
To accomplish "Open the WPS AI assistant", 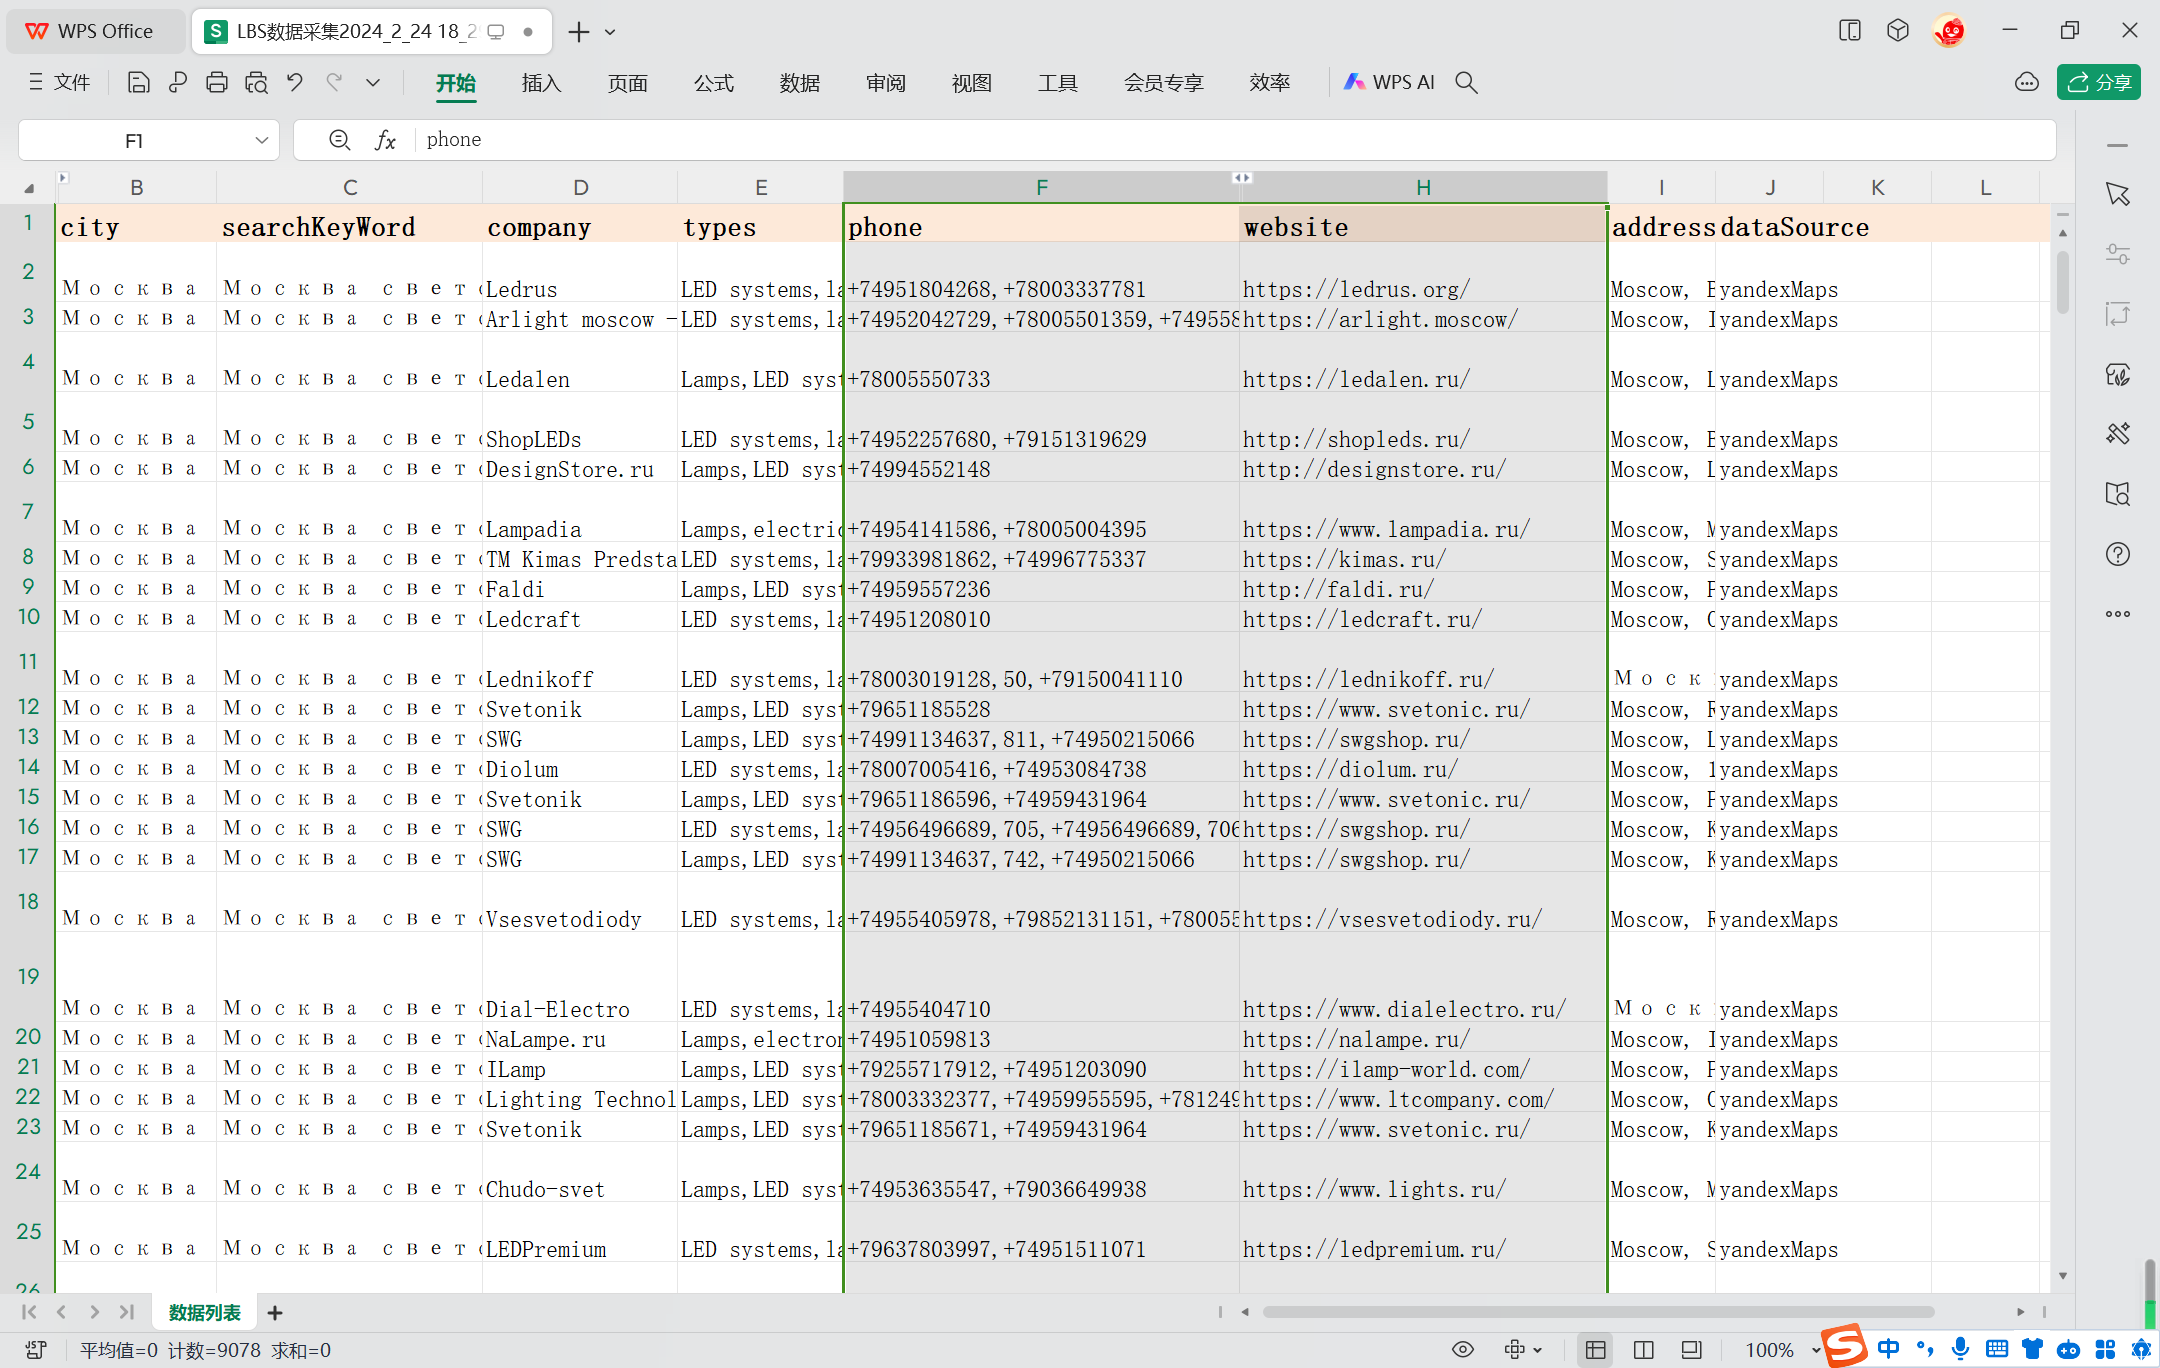I will [x=1389, y=83].
